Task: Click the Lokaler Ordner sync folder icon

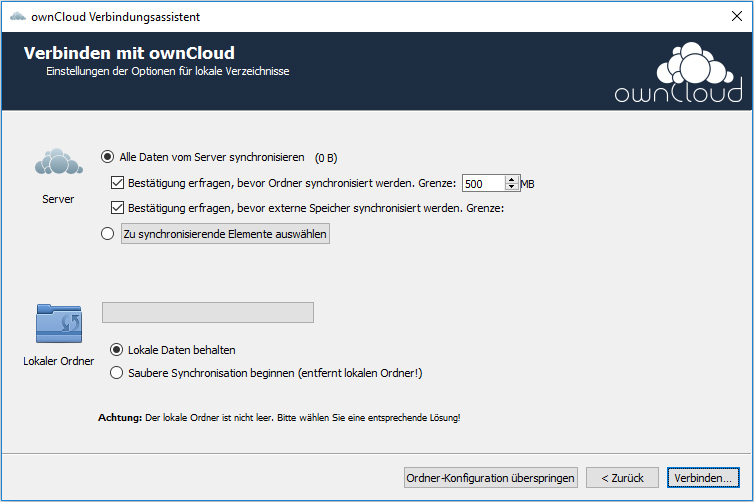Action: click(x=59, y=323)
